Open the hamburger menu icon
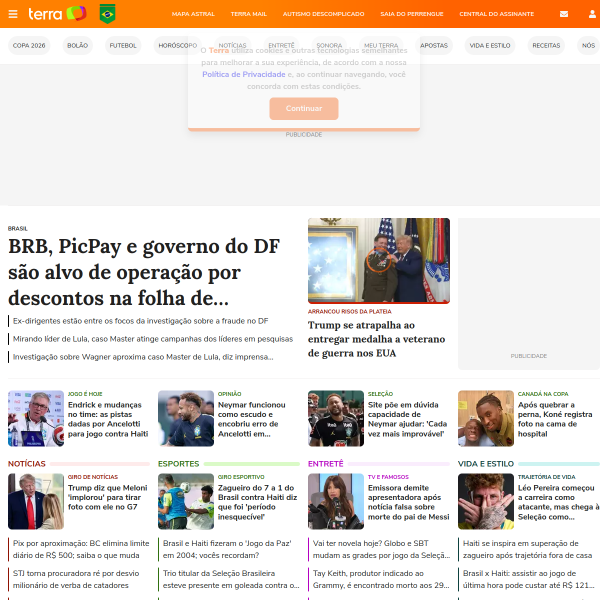 13,14
